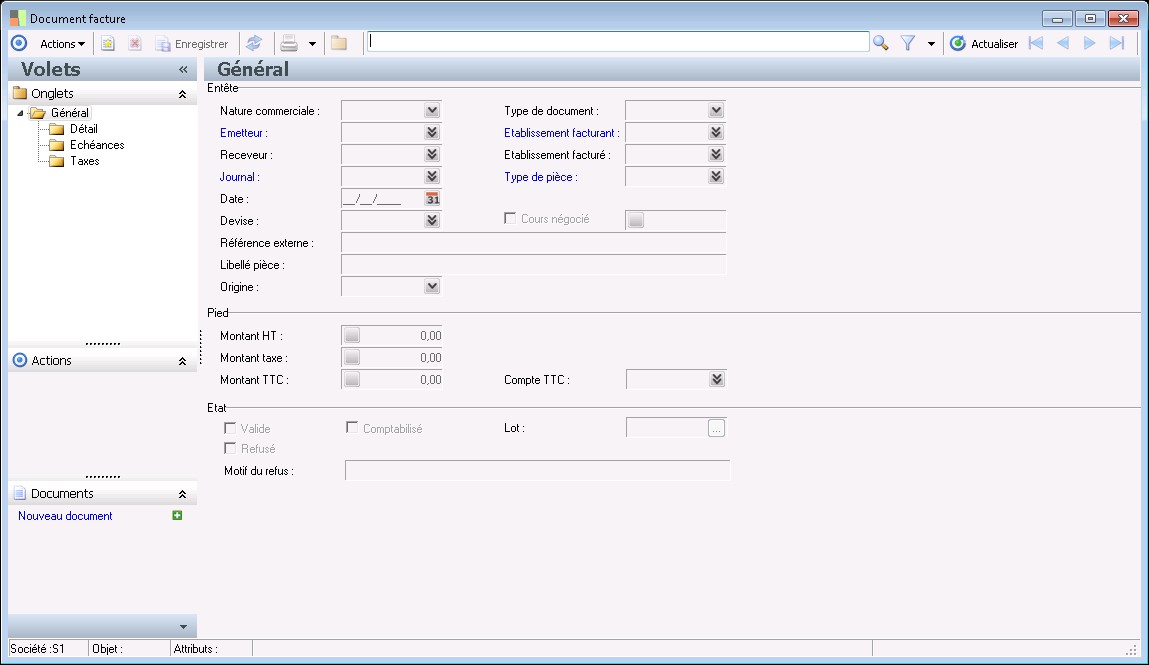Click the Nouveau document link

tap(65, 516)
